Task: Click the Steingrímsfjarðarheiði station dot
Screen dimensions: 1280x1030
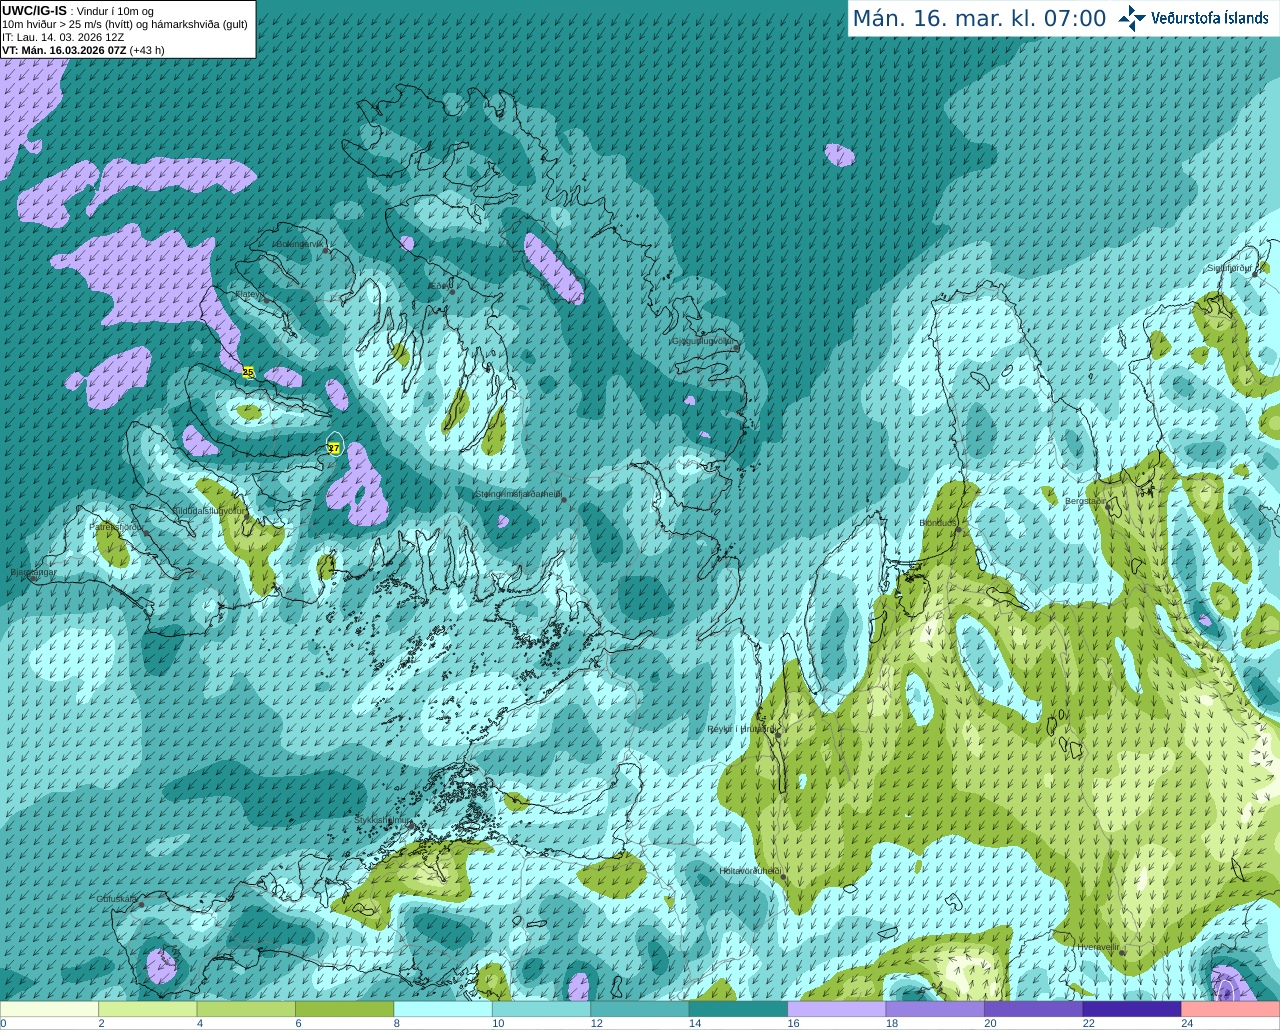Action: pyautogui.click(x=564, y=499)
